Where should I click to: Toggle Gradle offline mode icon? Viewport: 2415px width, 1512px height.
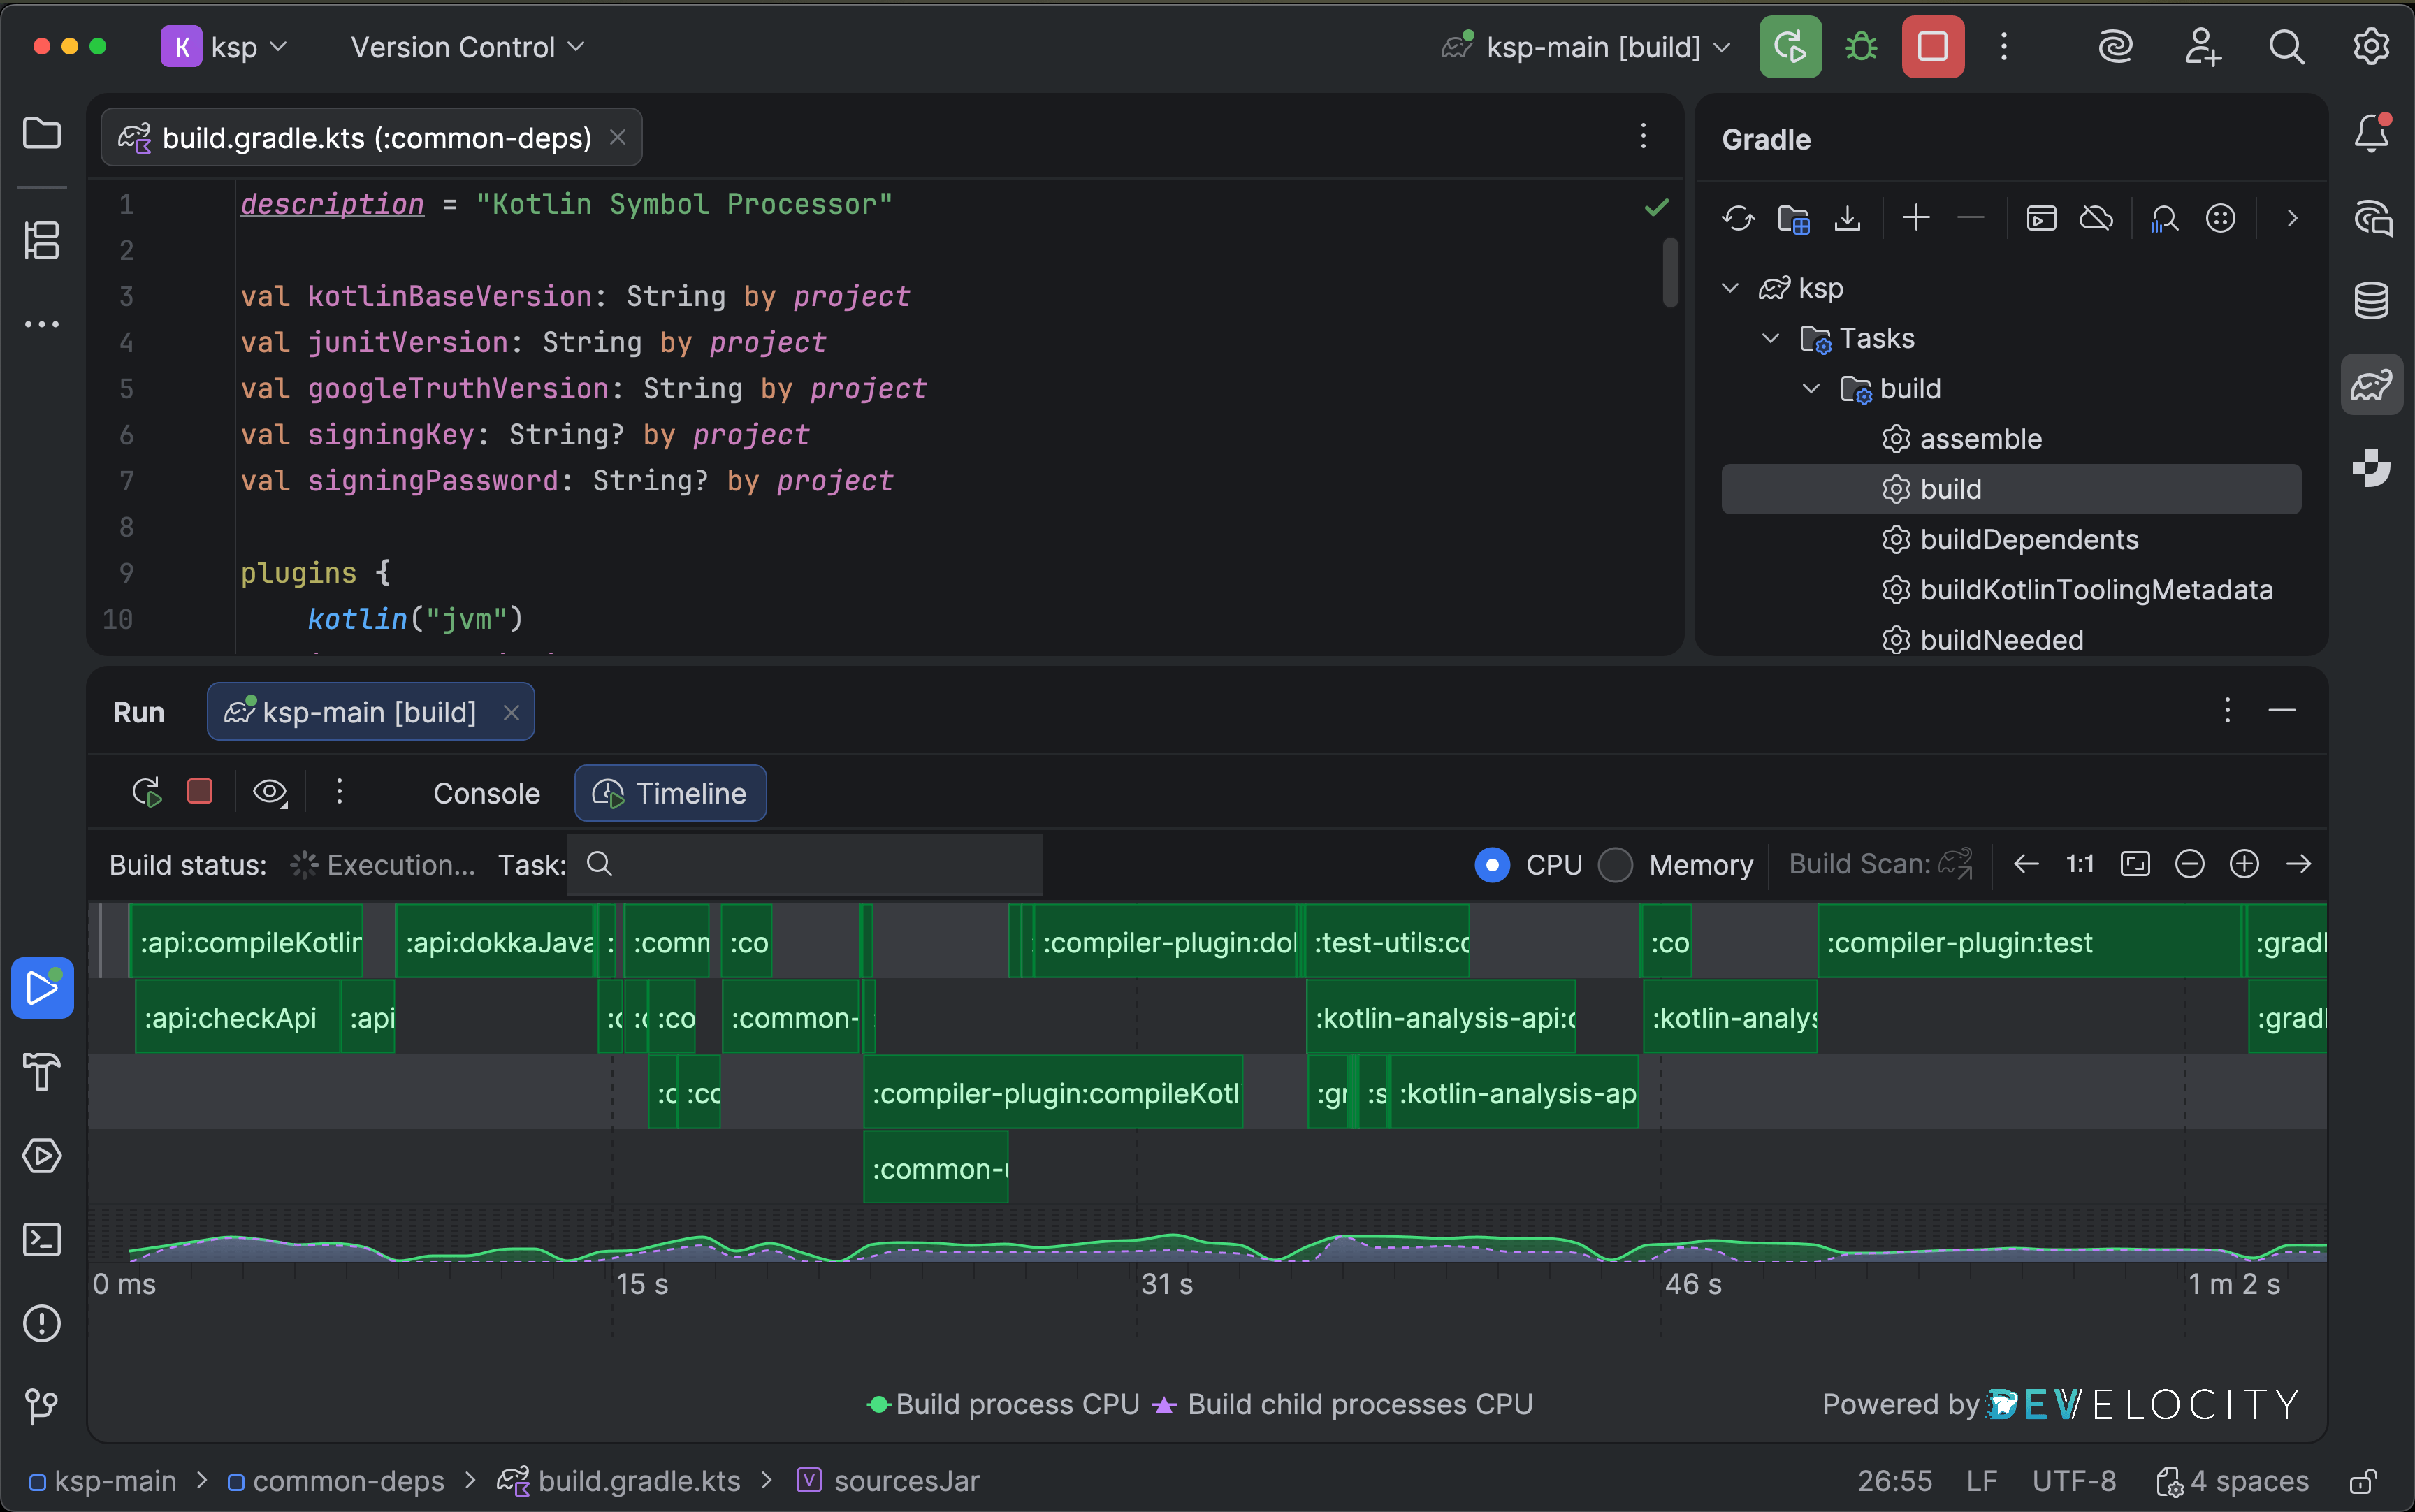[x=2096, y=218]
